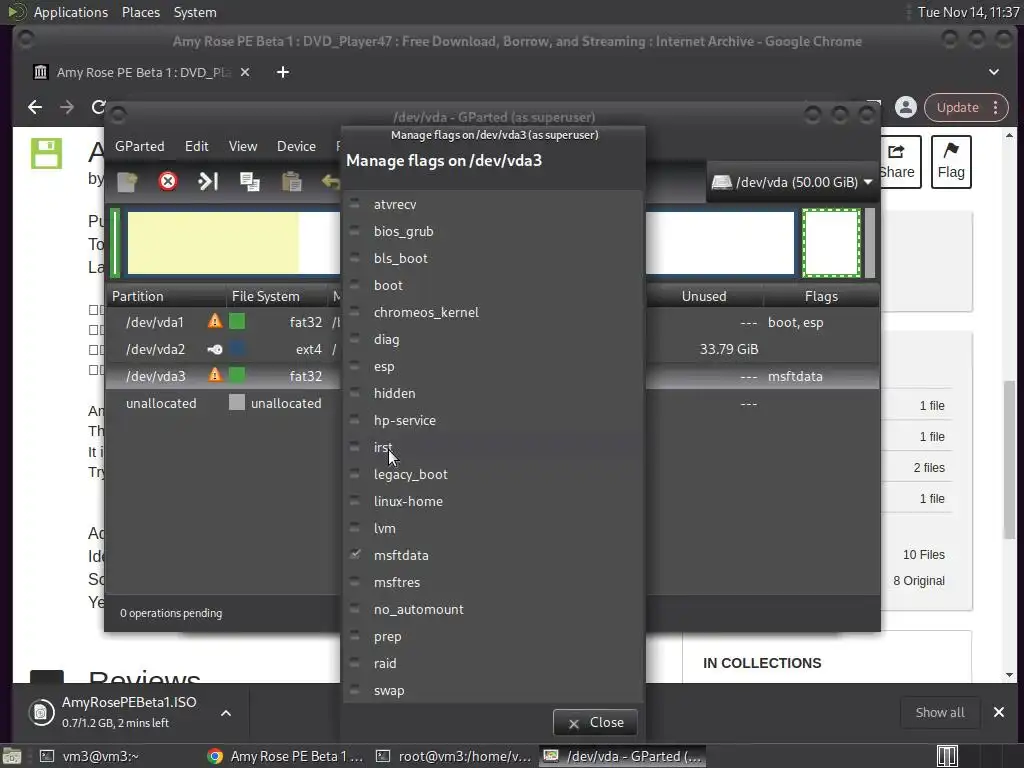Enable the bios_grub flag

click(355, 231)
